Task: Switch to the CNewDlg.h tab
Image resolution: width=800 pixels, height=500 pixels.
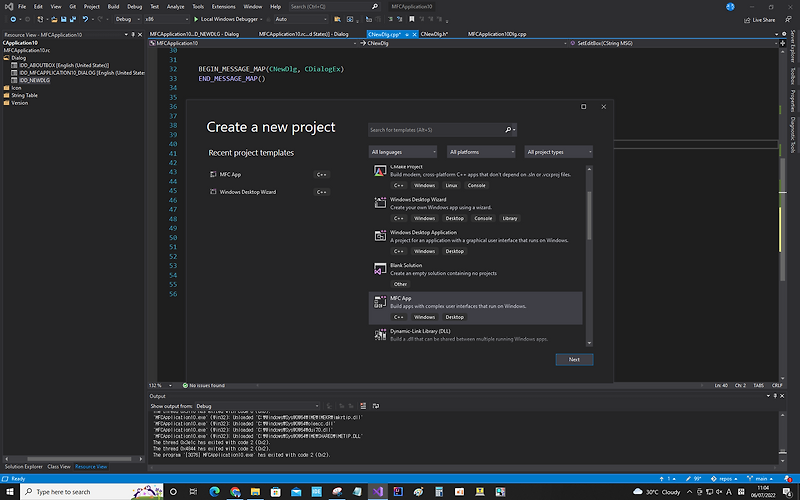Action: coord(434,34)
